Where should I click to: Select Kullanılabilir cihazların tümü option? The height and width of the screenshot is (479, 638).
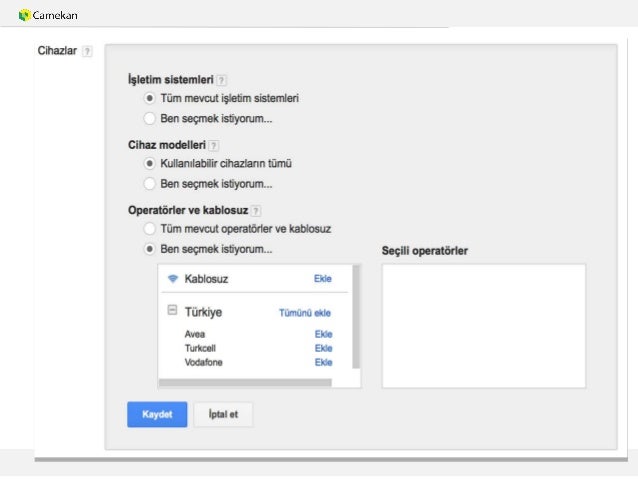pyautogui.click(x=150, y=164)
